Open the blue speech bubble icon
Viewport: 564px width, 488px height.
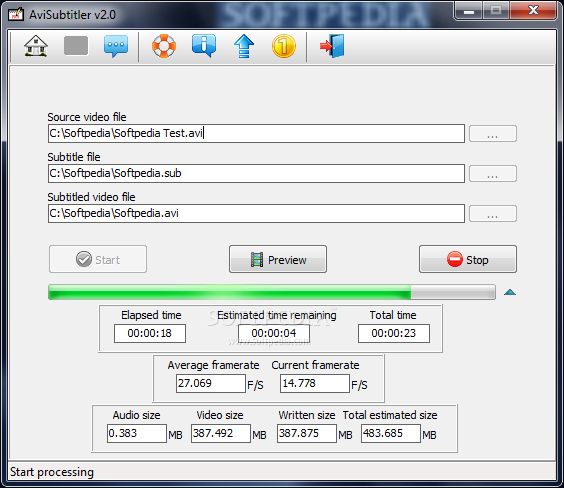pos(116,46)
